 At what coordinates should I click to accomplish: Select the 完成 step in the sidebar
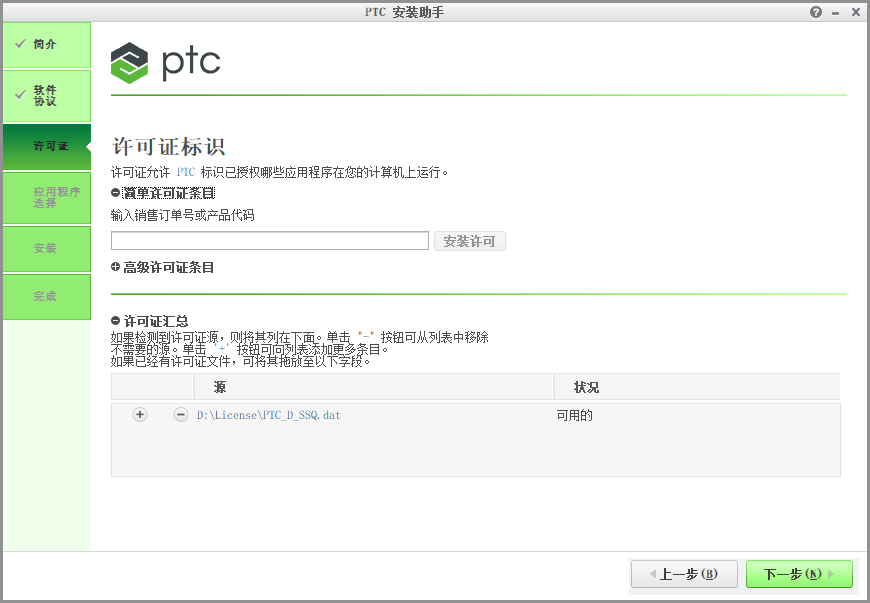tap(47, 296)
